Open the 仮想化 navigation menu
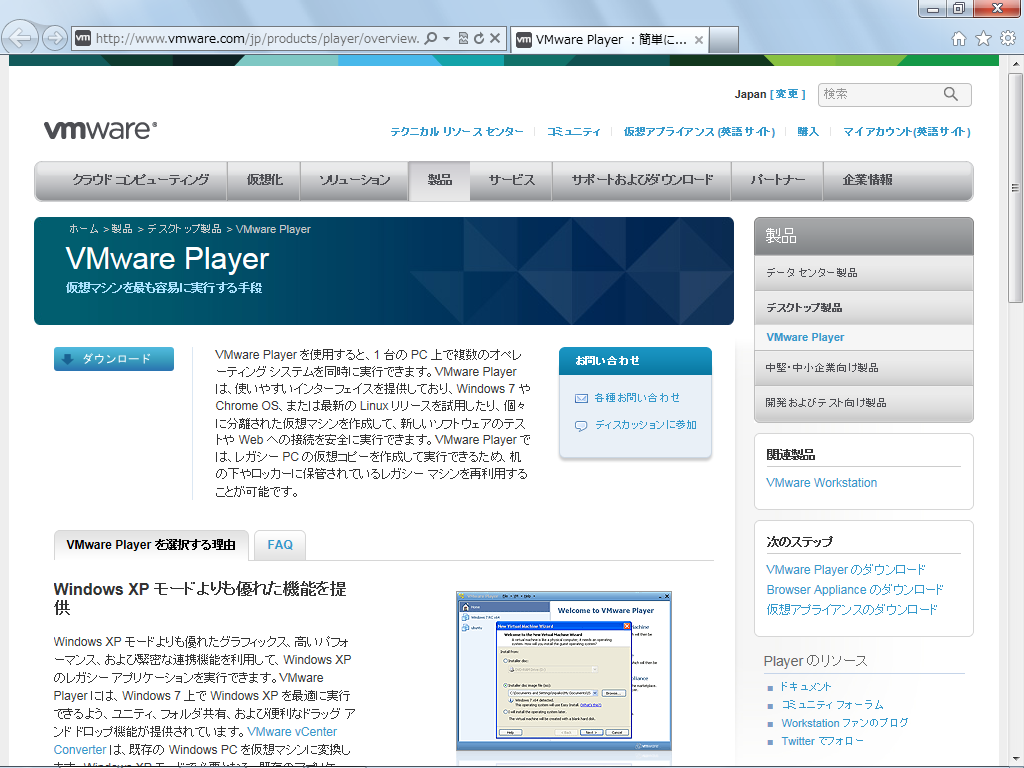The image size is (1024, 768). tap(264, 180)
